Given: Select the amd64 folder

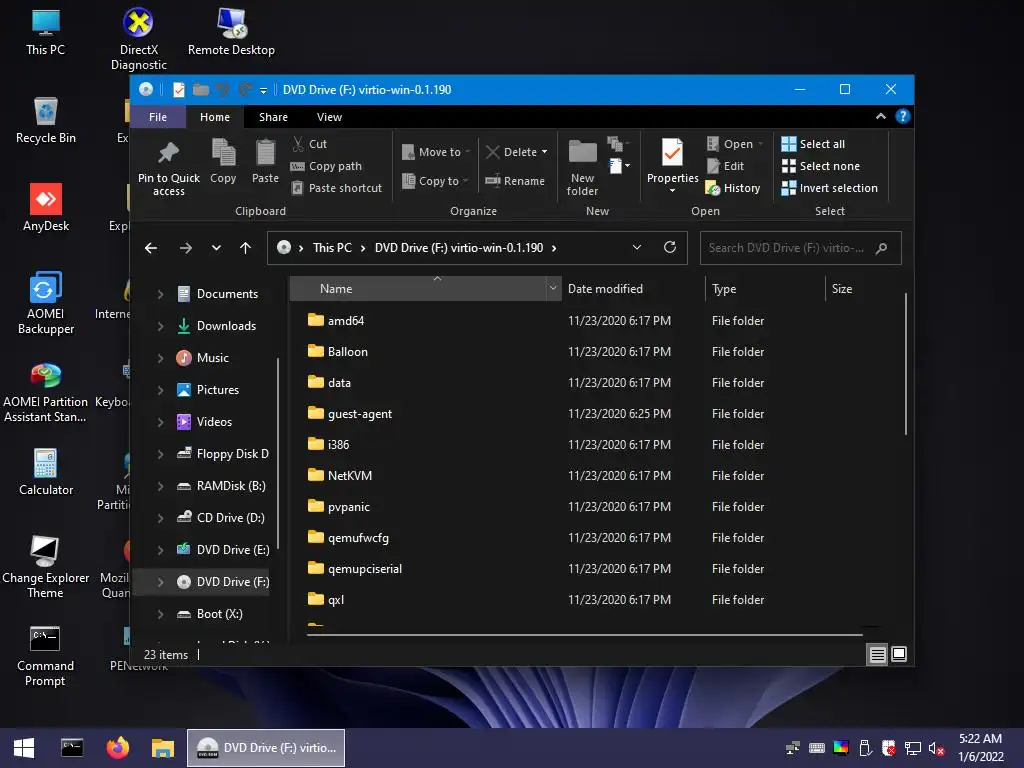Looking at the screenshot, I should [345, 321].
